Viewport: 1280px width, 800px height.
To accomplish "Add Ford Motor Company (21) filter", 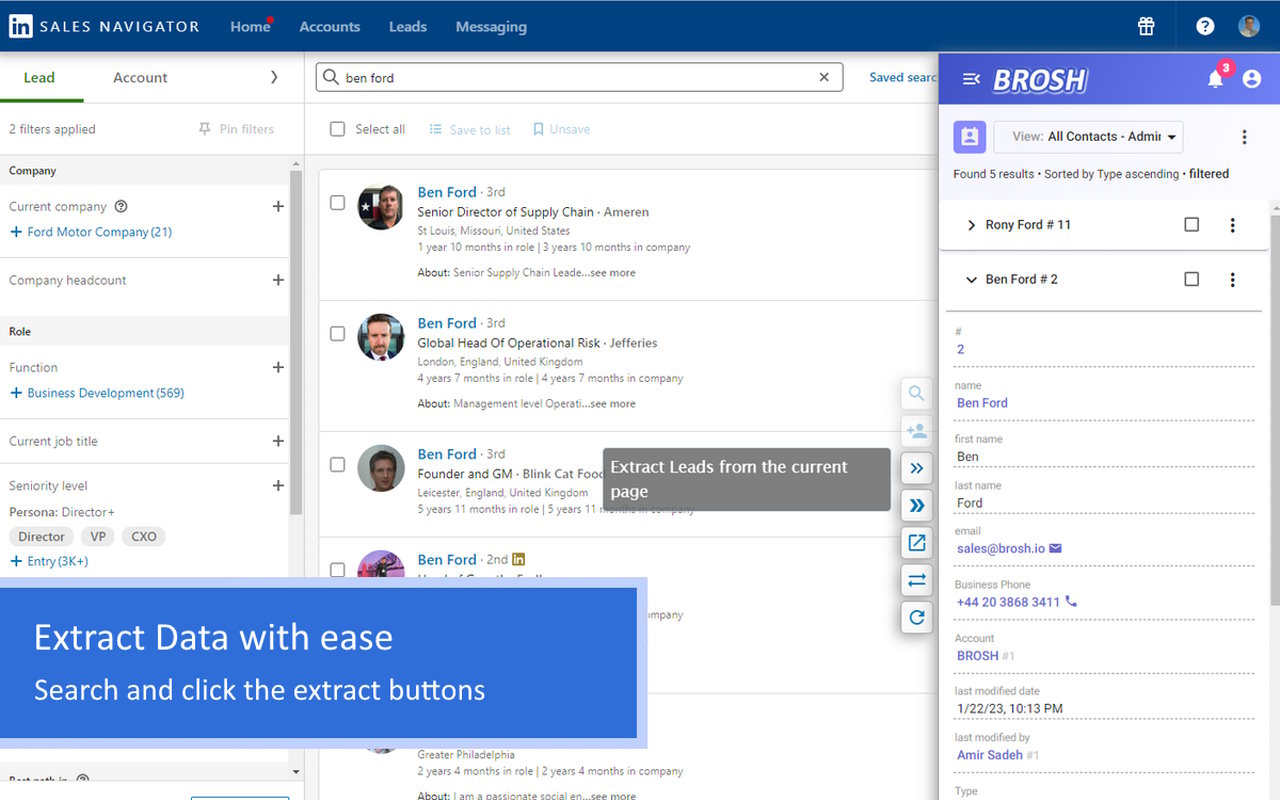I will click(91, 232).
